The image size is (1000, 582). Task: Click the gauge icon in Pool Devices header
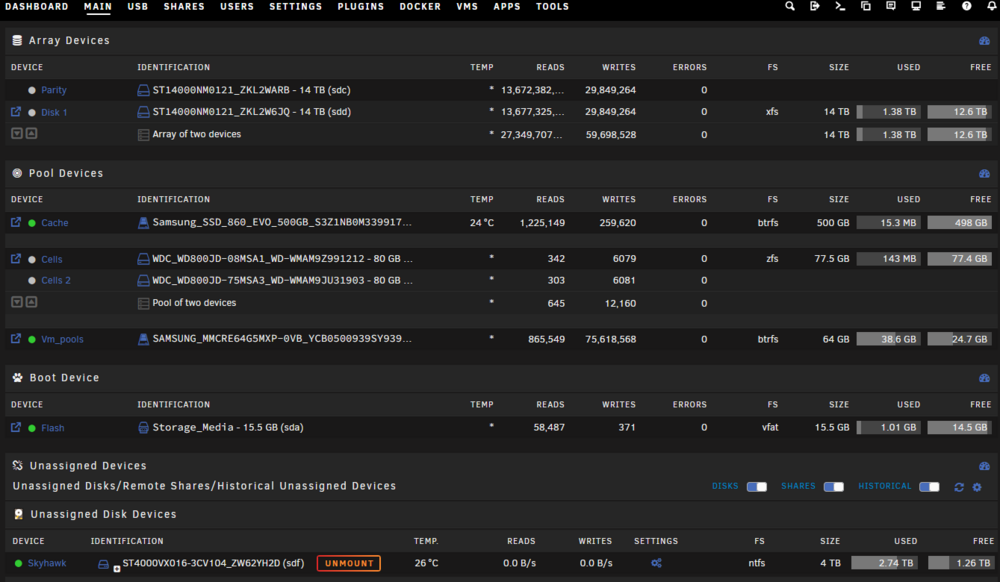[984, 173]
